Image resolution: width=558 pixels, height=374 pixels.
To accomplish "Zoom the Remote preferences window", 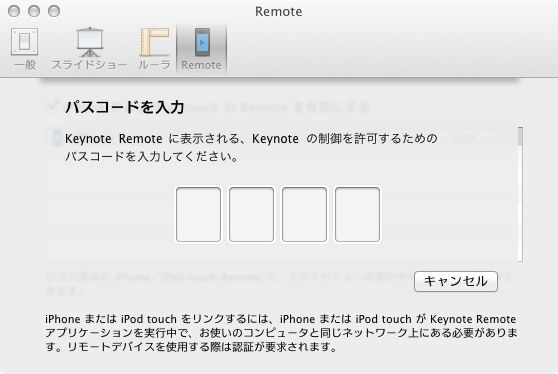I will click(x=54, y=11).
